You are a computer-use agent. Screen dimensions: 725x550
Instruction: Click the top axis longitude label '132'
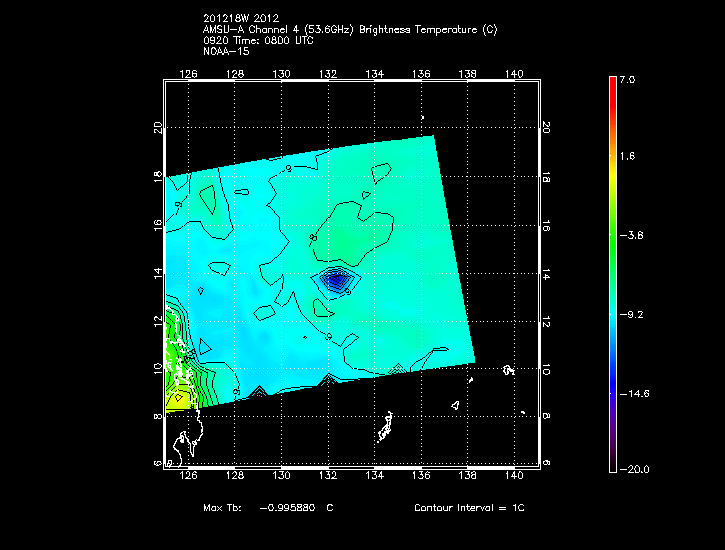pos(328,74)
